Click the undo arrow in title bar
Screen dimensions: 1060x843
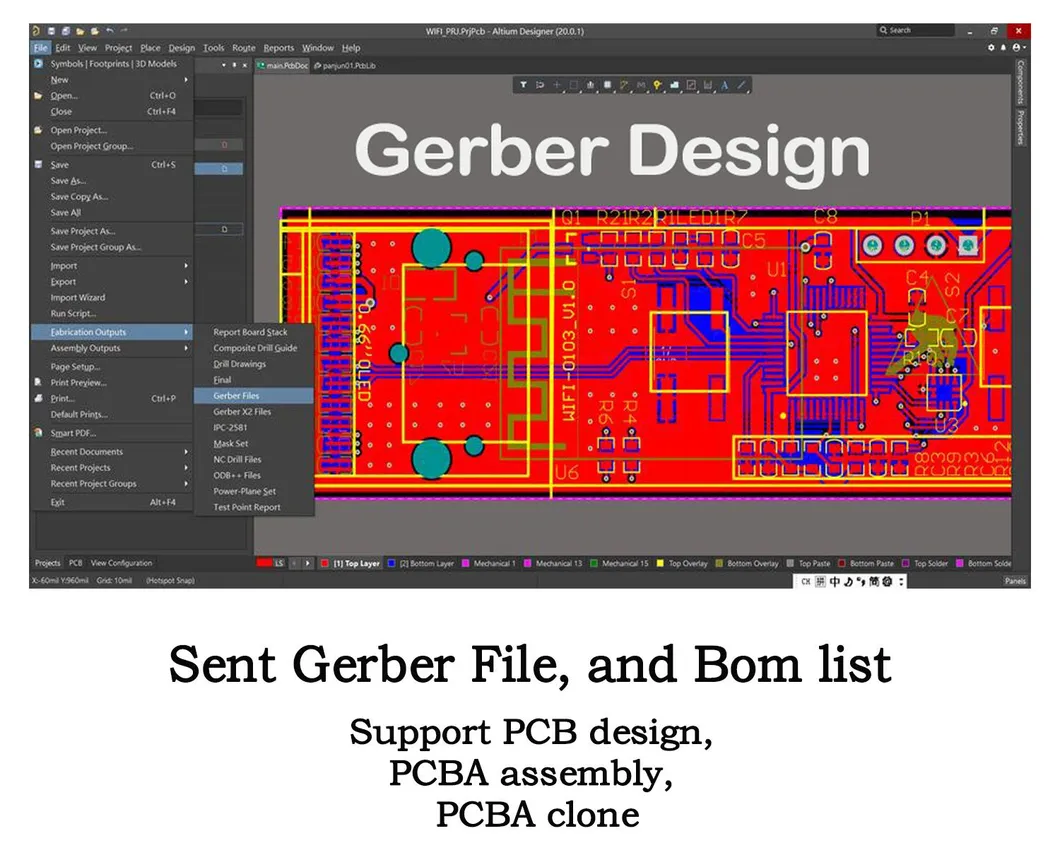(109, 31)
